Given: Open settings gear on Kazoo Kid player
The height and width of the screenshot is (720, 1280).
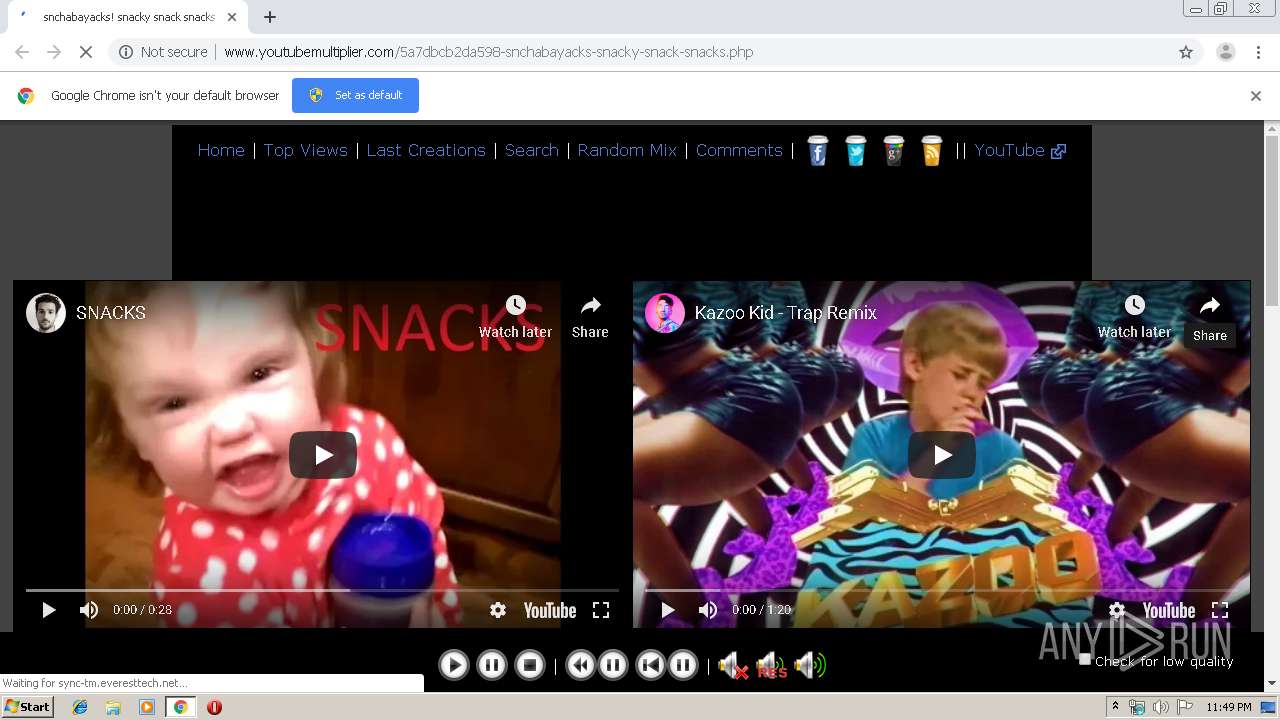Looking at the screenshot, I should click(x=1117, y=610).
